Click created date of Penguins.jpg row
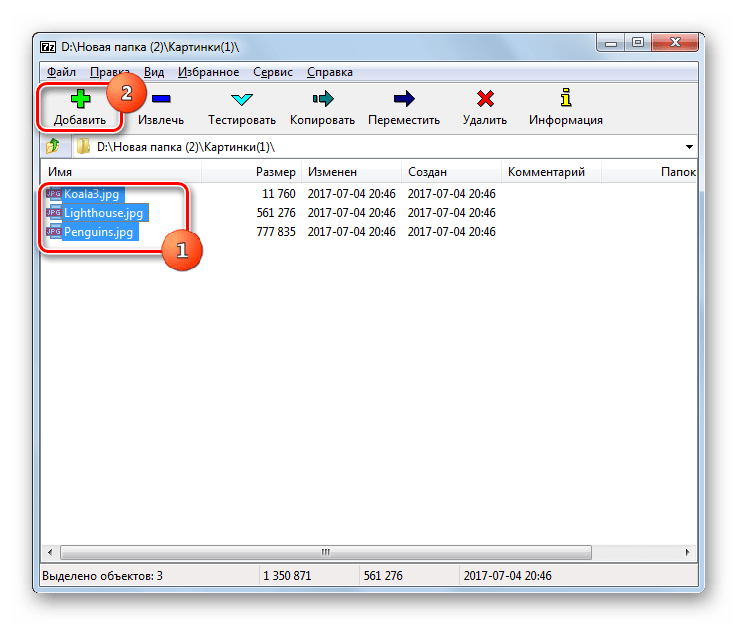Screen dimensions: 738x626 (x=451, y=232)
